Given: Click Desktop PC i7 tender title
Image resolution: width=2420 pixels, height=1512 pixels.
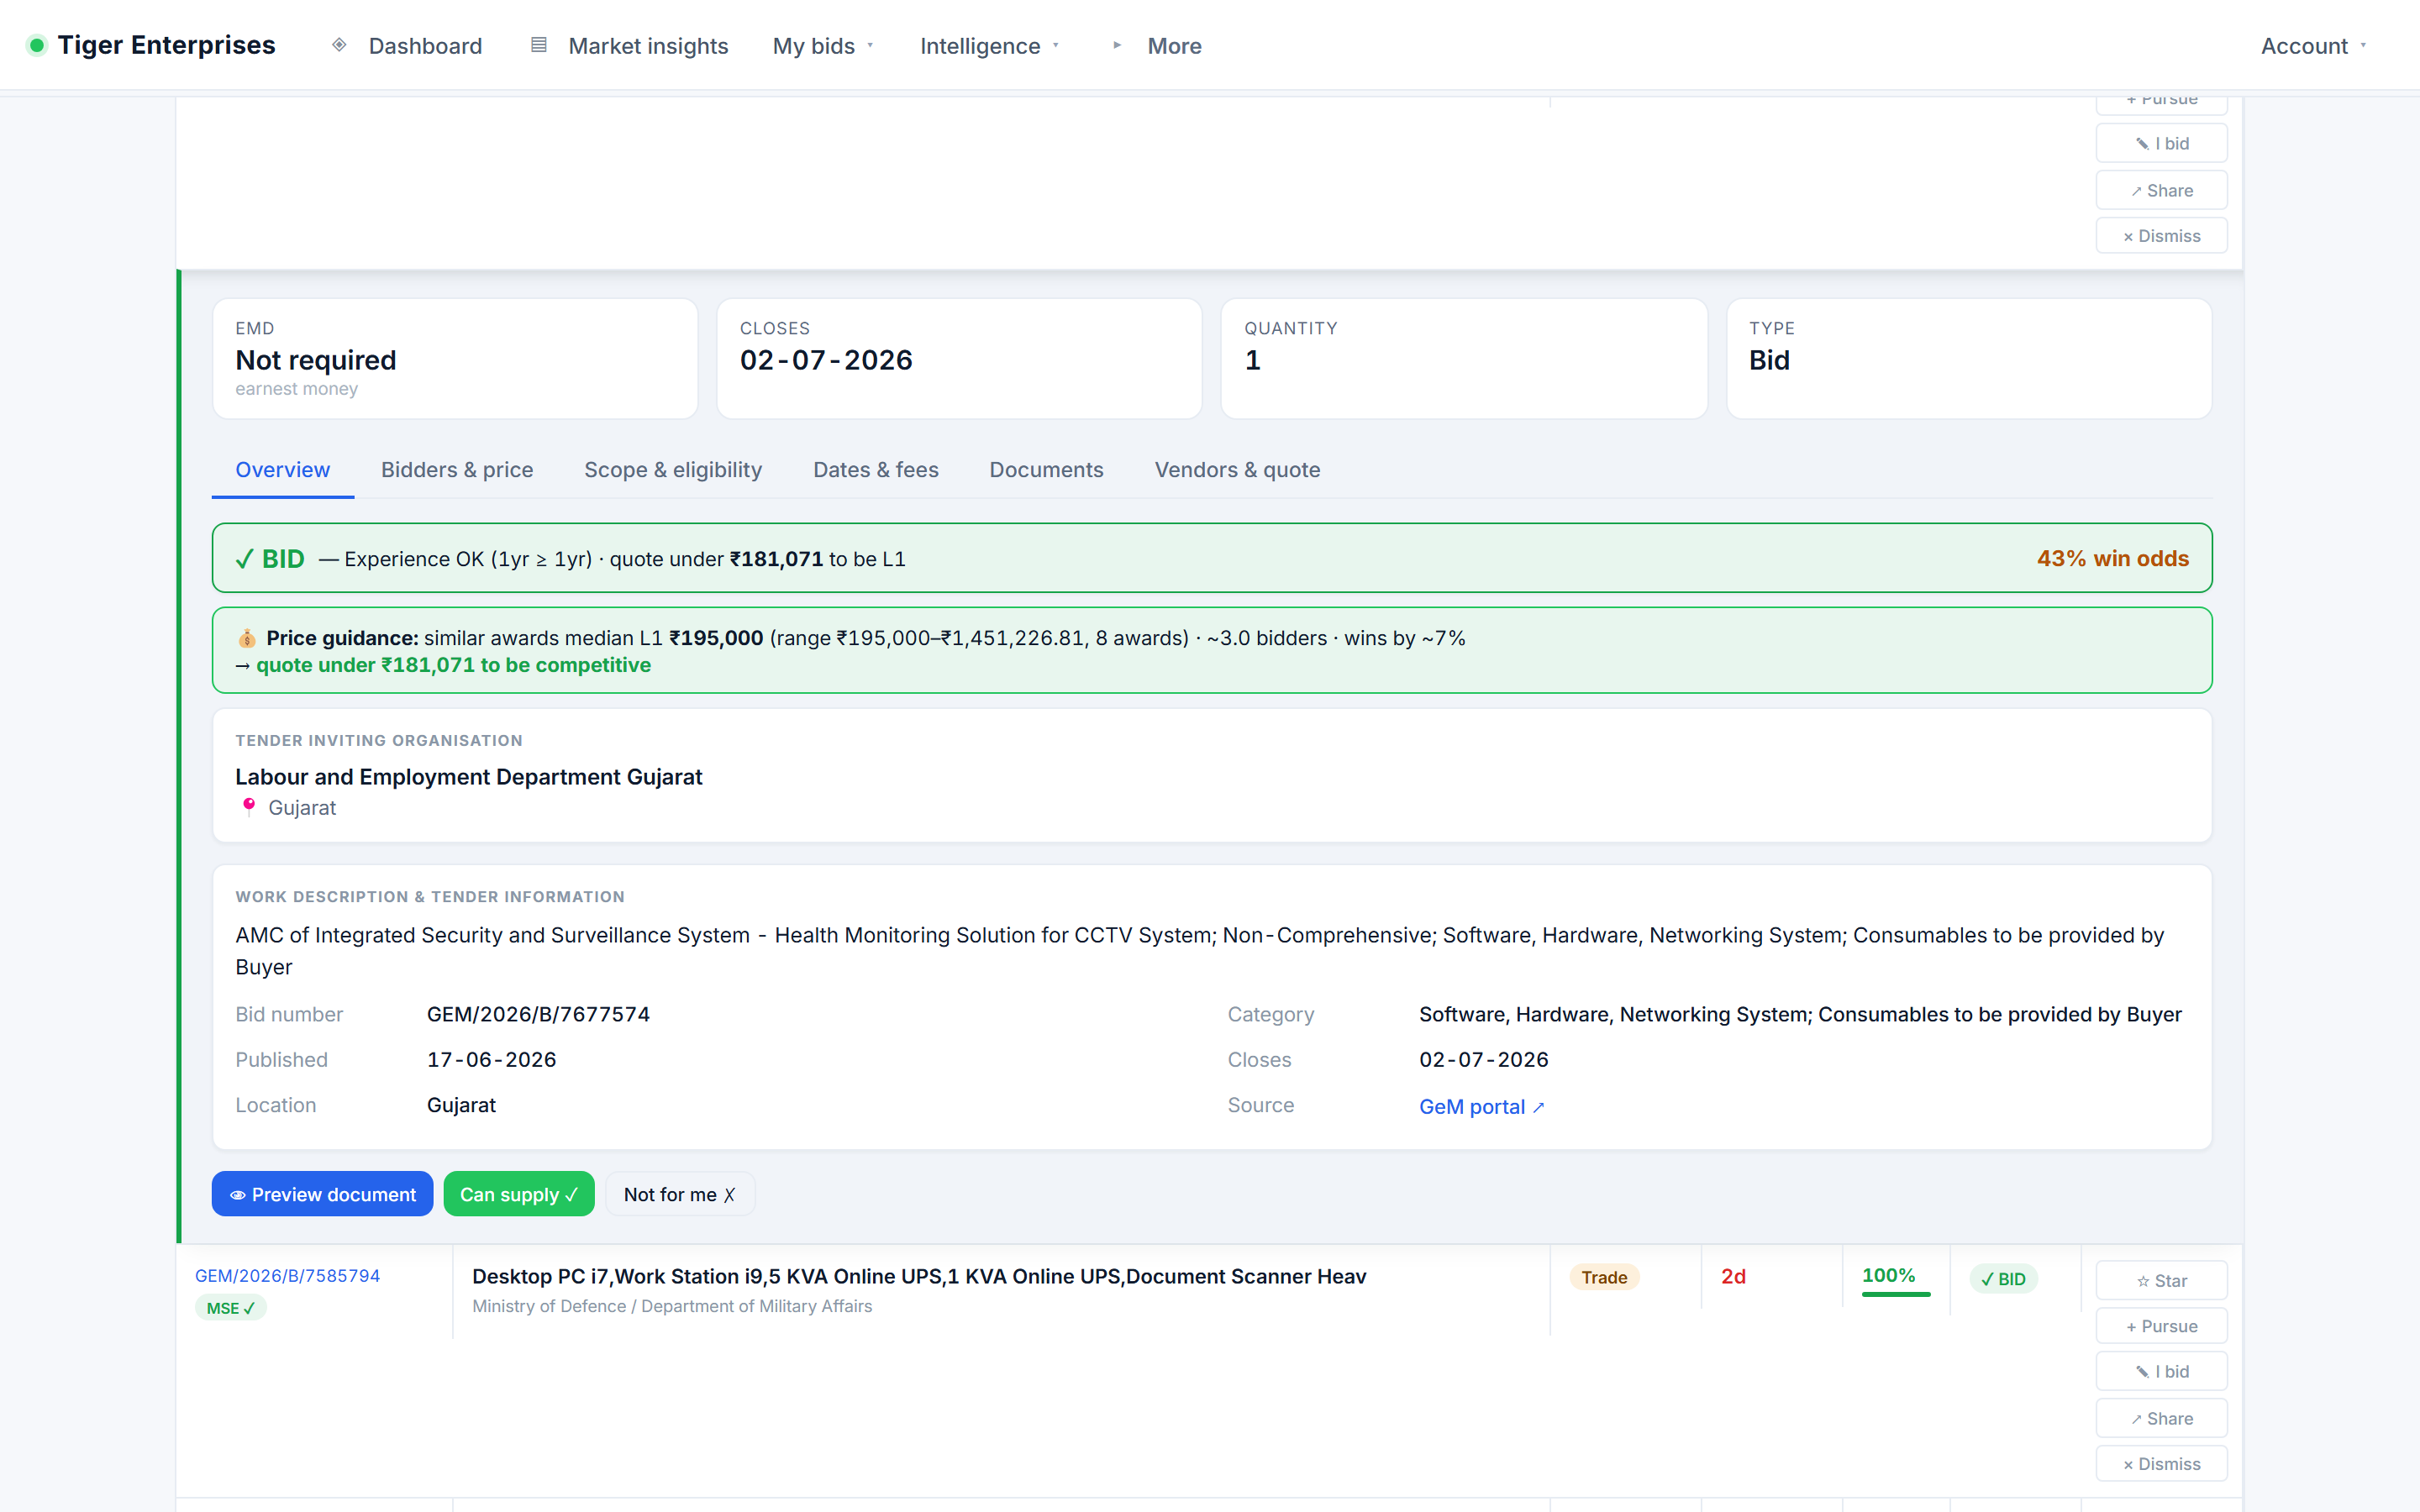Looking at the screenshot, I should pyautogui.click(x=919, y=1276).
